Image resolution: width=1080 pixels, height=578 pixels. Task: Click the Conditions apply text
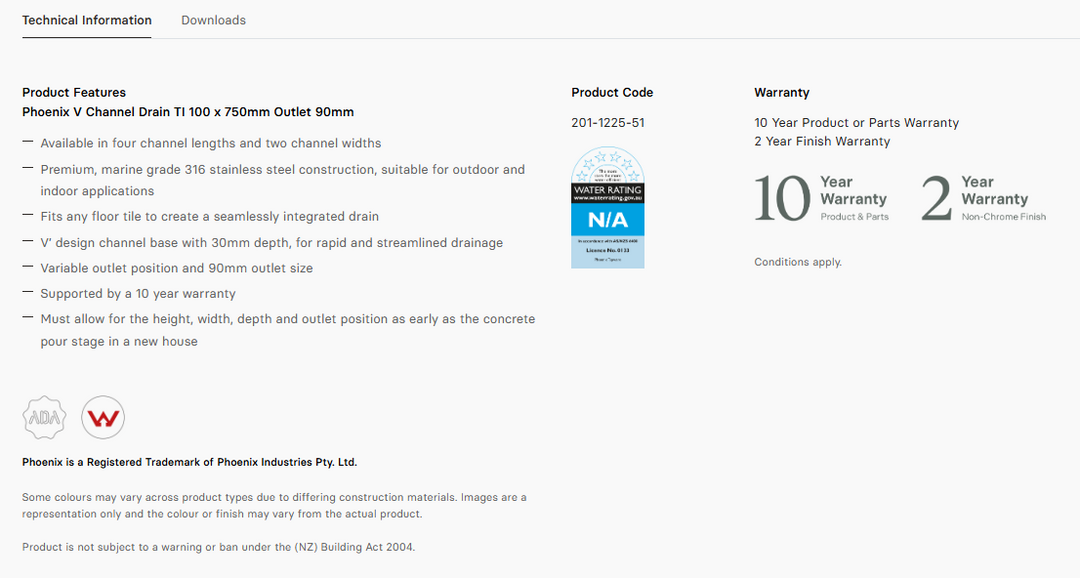(x=798, y=262)
